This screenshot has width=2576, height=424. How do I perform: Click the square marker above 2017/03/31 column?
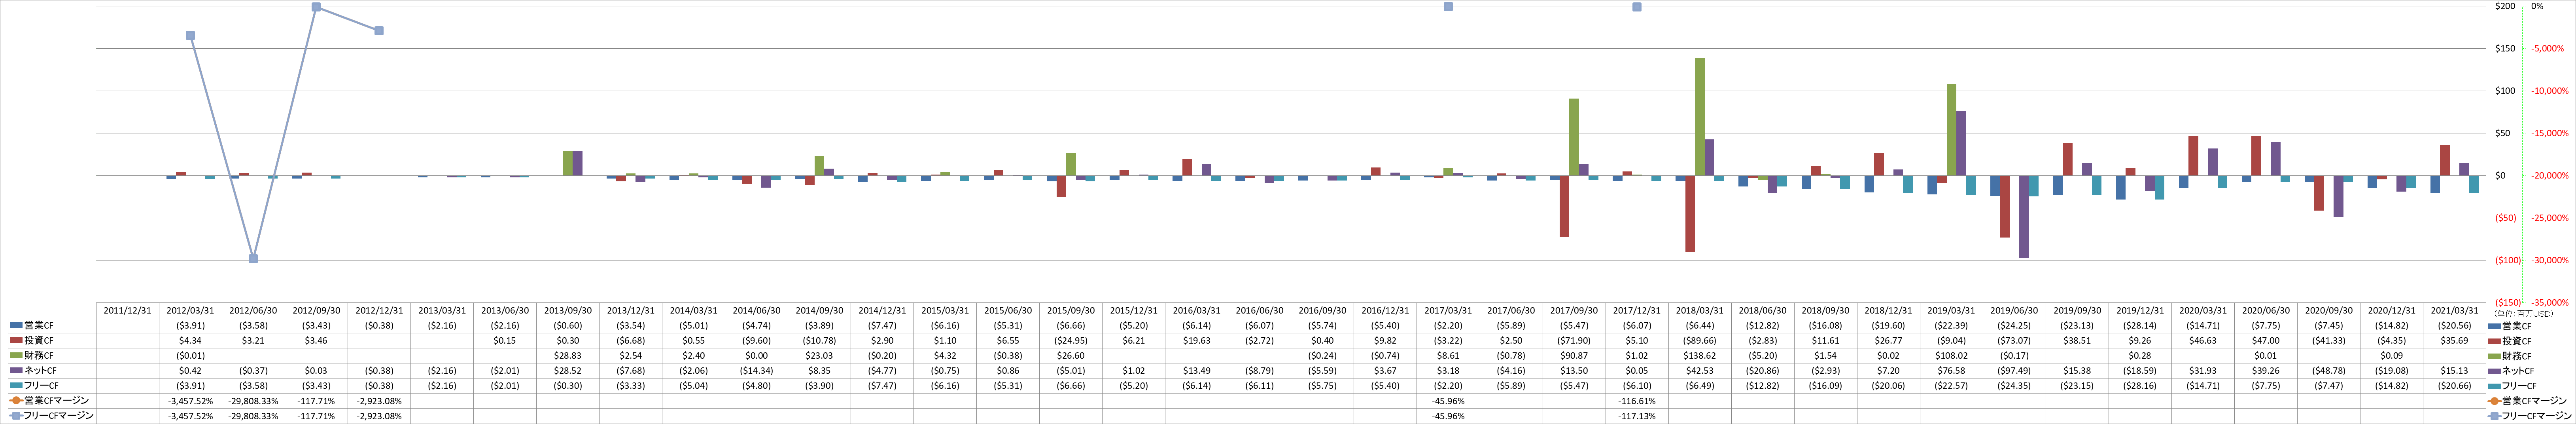pos(1448,7)
